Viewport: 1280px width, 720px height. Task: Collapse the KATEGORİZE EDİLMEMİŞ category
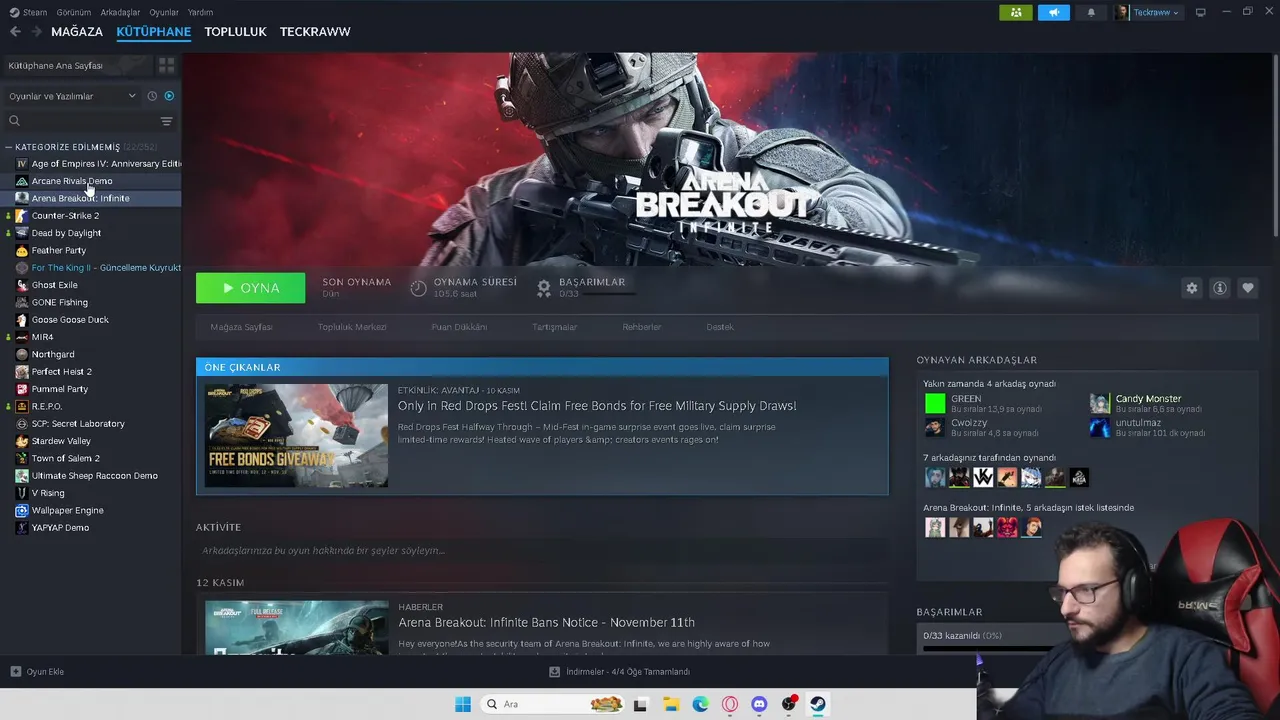(9, 147)
